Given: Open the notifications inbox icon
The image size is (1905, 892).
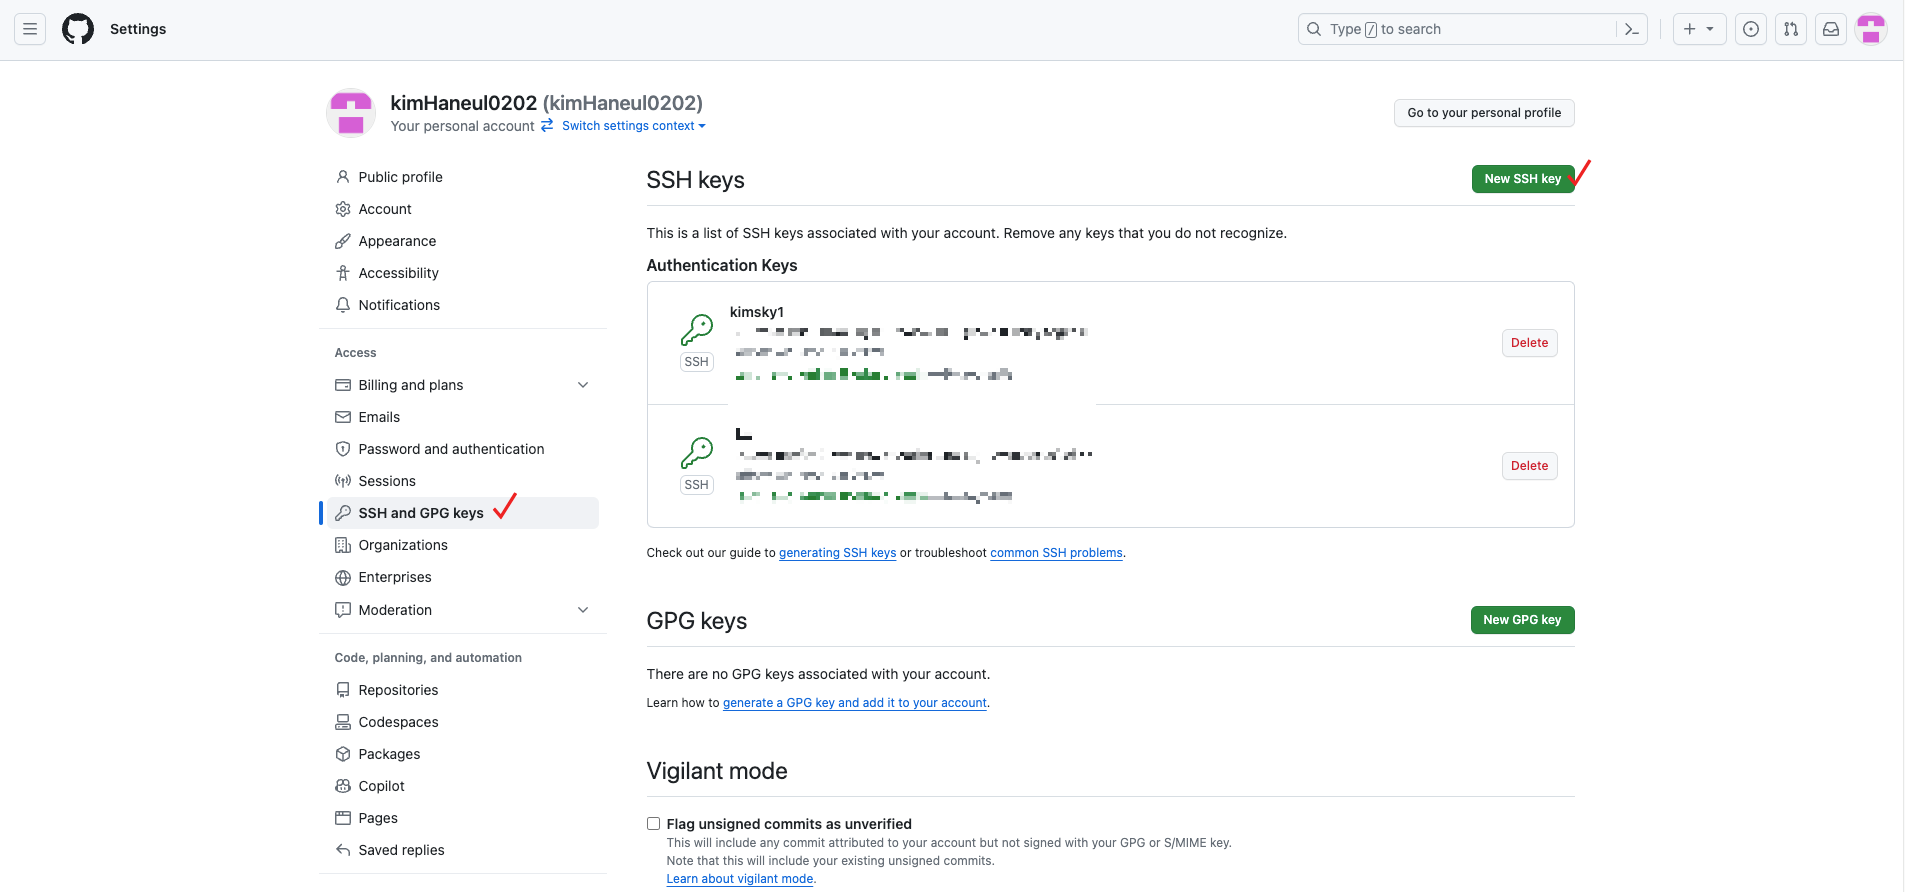Looking at the screenshot, I should click(1831, 29).
